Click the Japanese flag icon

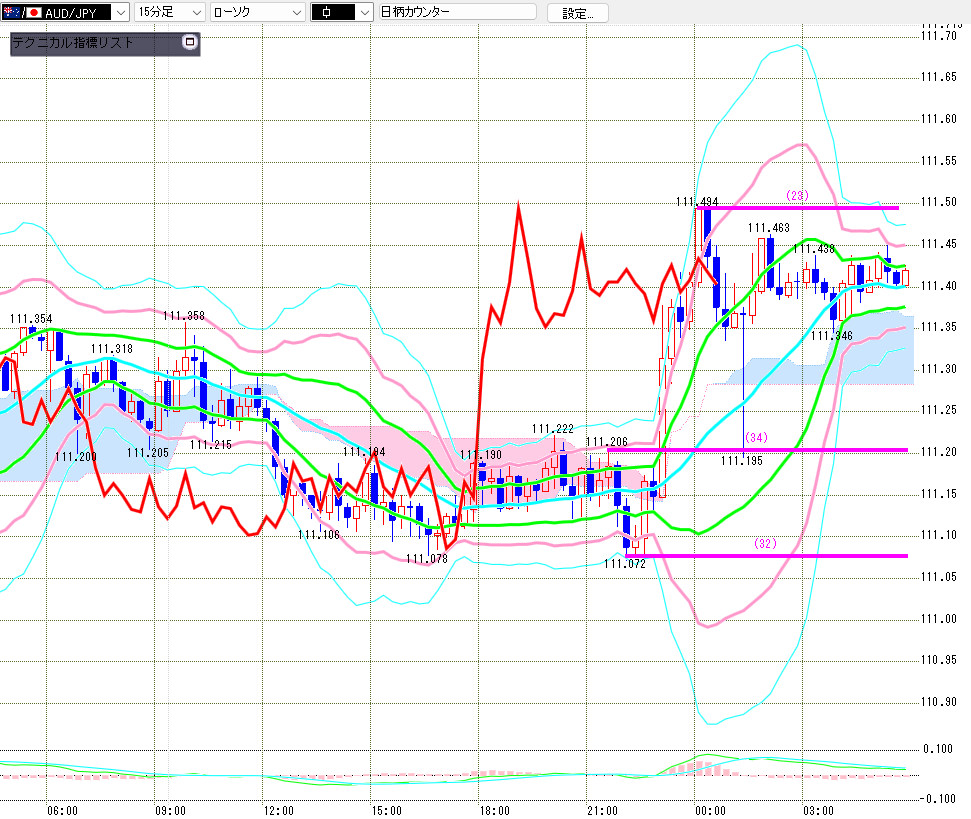pos(33,12)
